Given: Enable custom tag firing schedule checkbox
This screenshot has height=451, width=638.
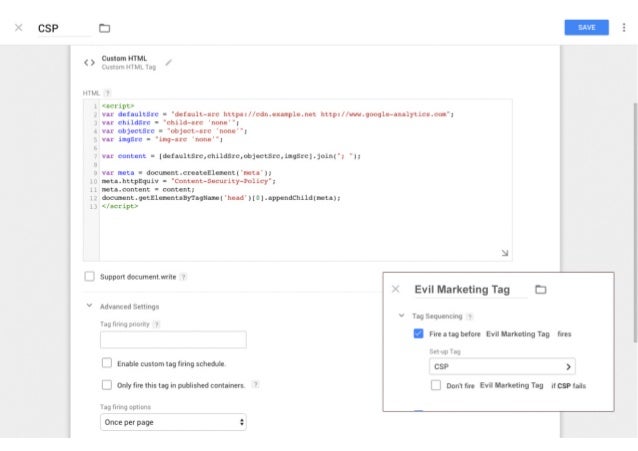Looking at the screenshot, I should coord(107,363).
